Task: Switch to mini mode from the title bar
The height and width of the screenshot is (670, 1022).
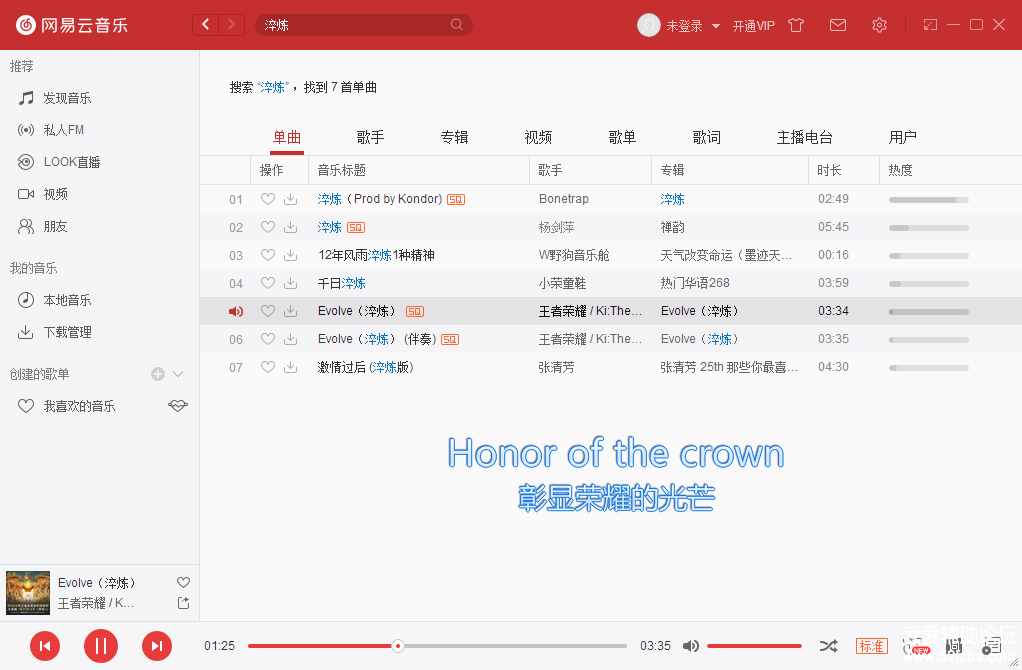Action: click(930, 25)
